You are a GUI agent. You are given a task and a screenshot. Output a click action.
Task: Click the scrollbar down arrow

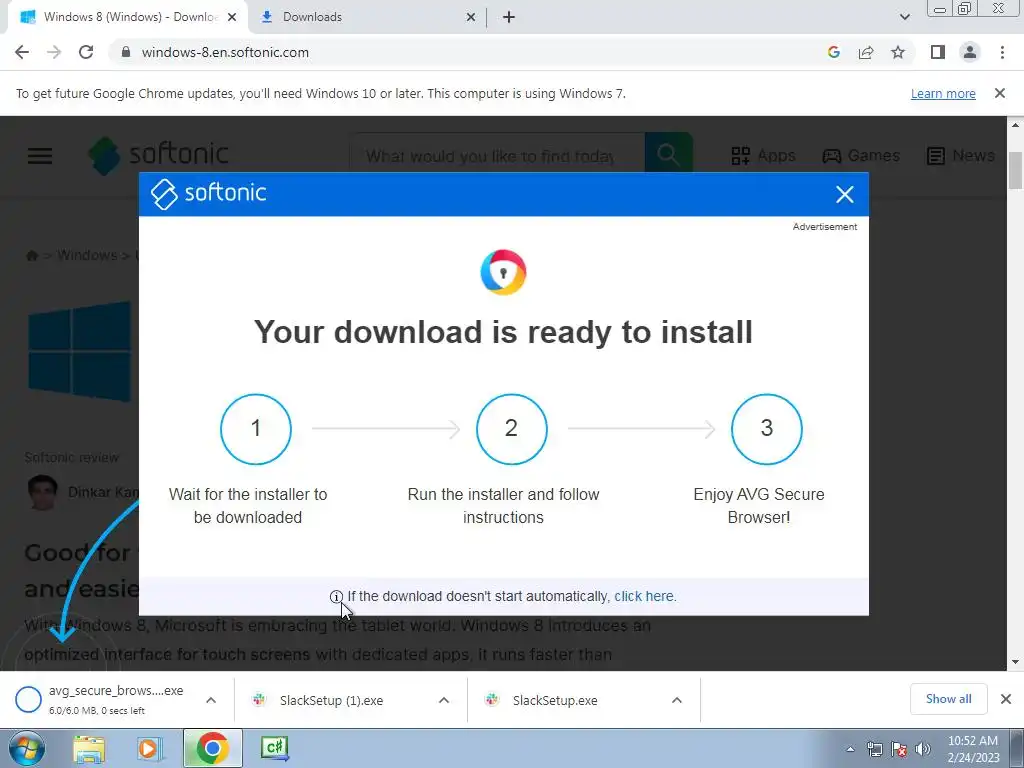click(1015, 662)
